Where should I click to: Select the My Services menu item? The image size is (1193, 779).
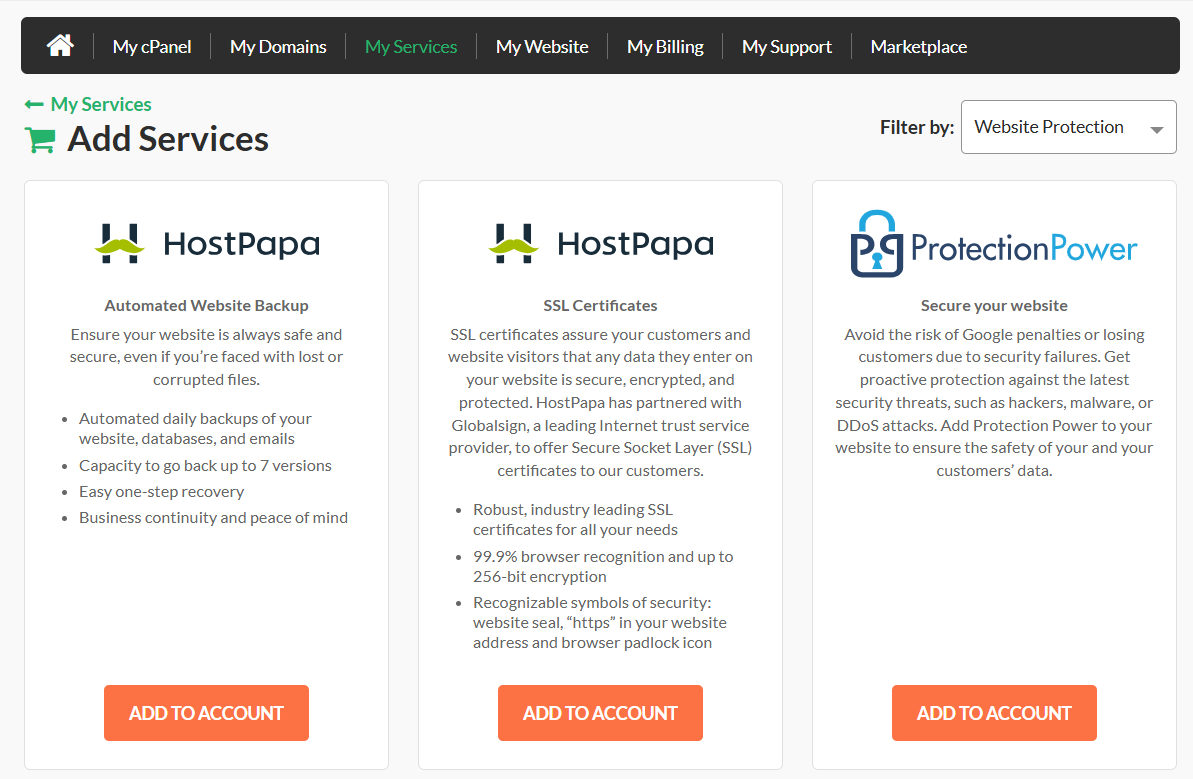pyautogui.click(x=411, y=46)
